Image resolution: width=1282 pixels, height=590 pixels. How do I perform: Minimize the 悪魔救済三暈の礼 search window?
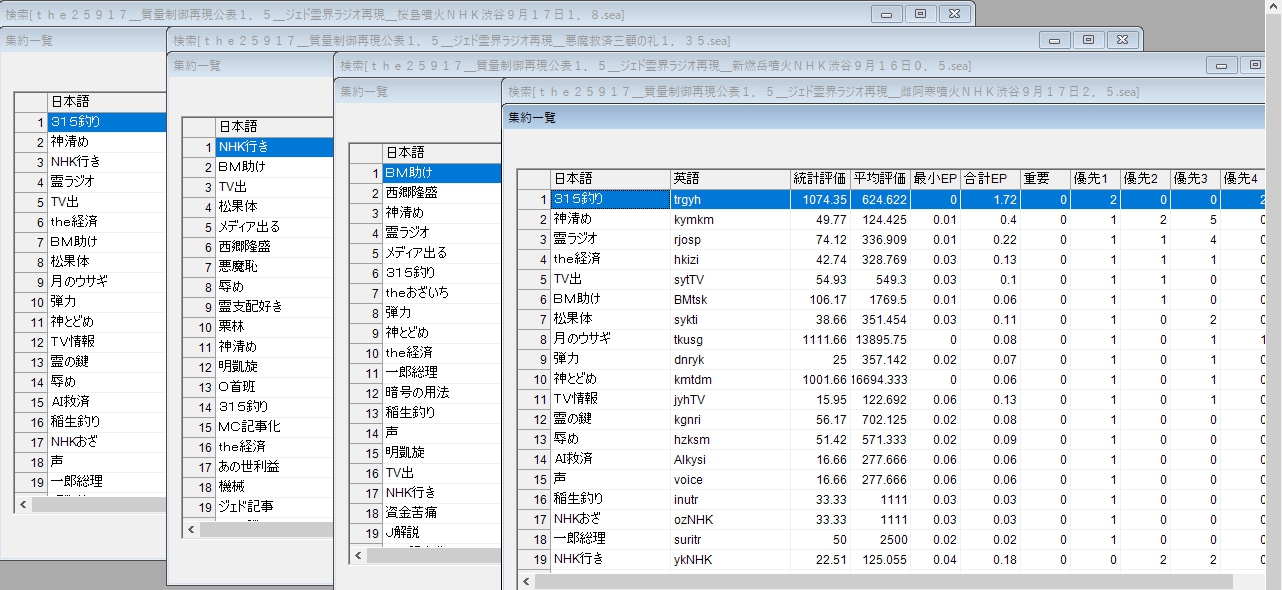coord(1054,40)
